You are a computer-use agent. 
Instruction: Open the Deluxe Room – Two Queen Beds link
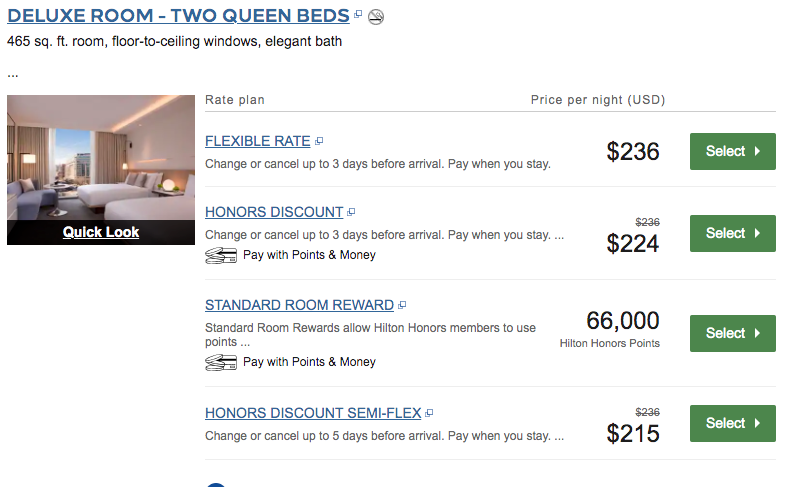(178, 15)
